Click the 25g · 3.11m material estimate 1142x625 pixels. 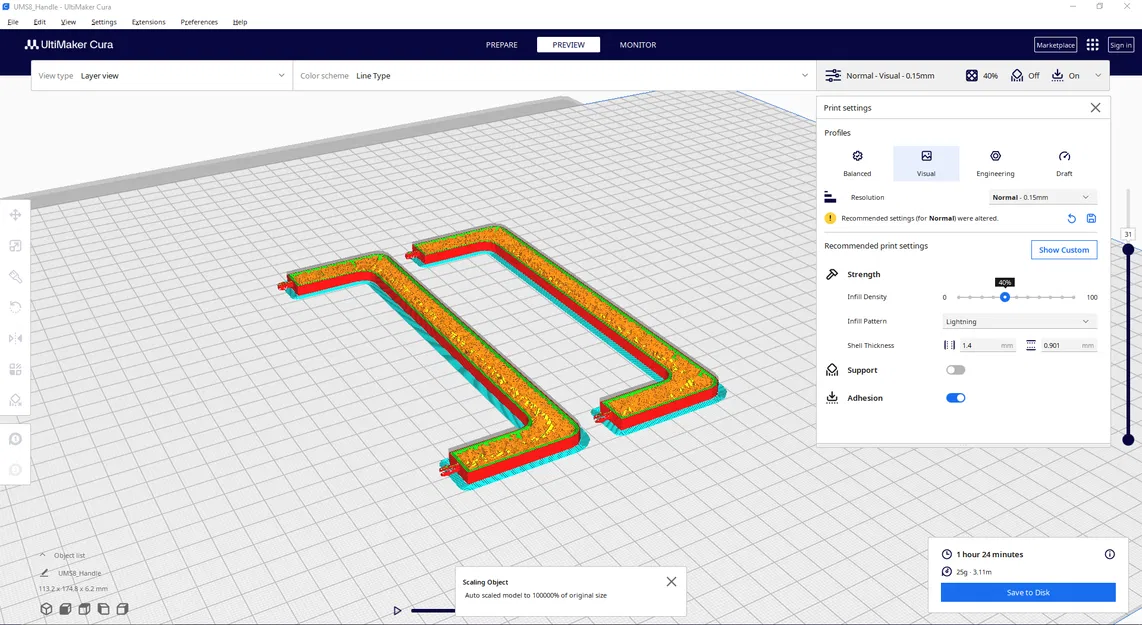[x=974, y=572]
